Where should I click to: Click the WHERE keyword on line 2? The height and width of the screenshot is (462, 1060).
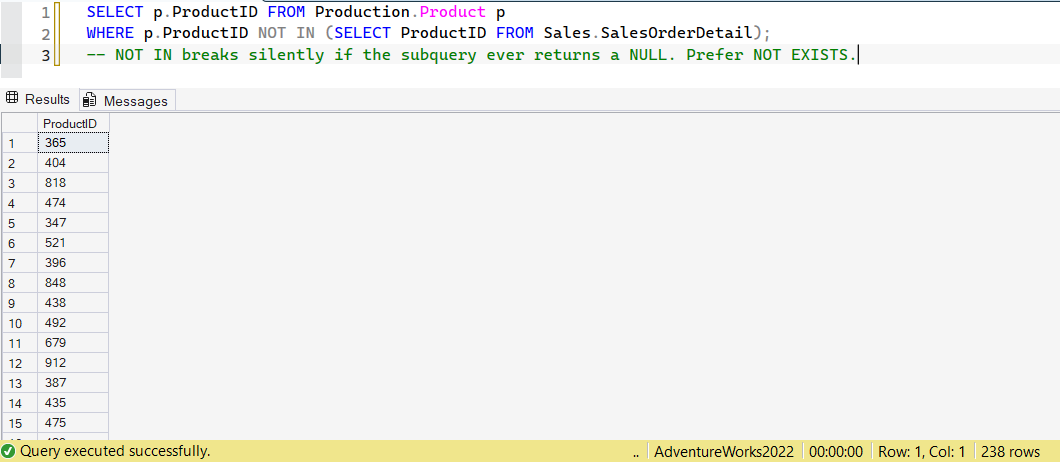[x=110, y=32]
